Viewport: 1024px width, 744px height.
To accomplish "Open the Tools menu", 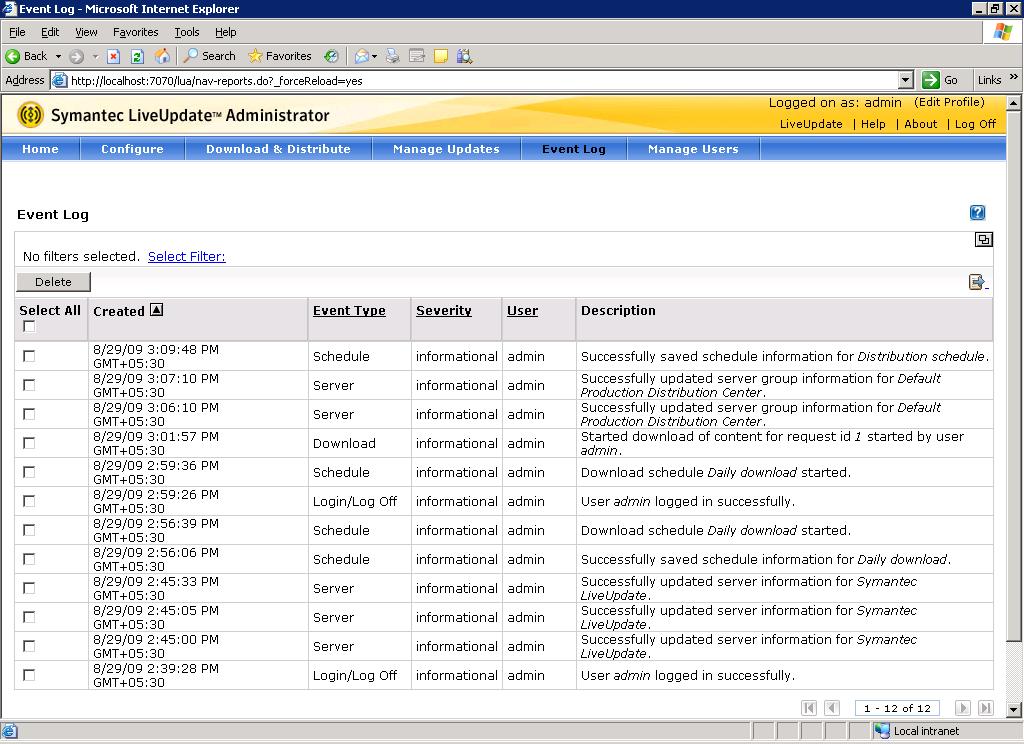I will [186, 32].
